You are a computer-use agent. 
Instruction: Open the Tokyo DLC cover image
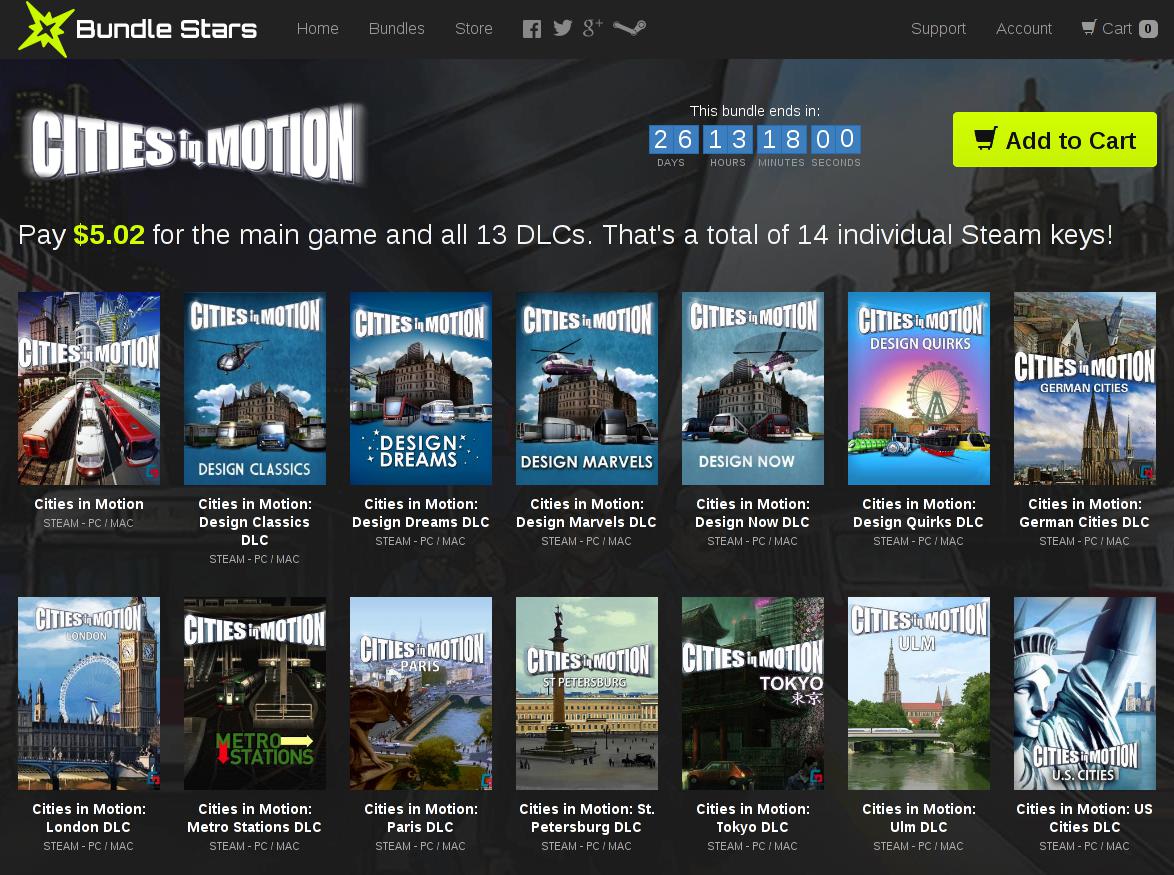click(752, 693)
